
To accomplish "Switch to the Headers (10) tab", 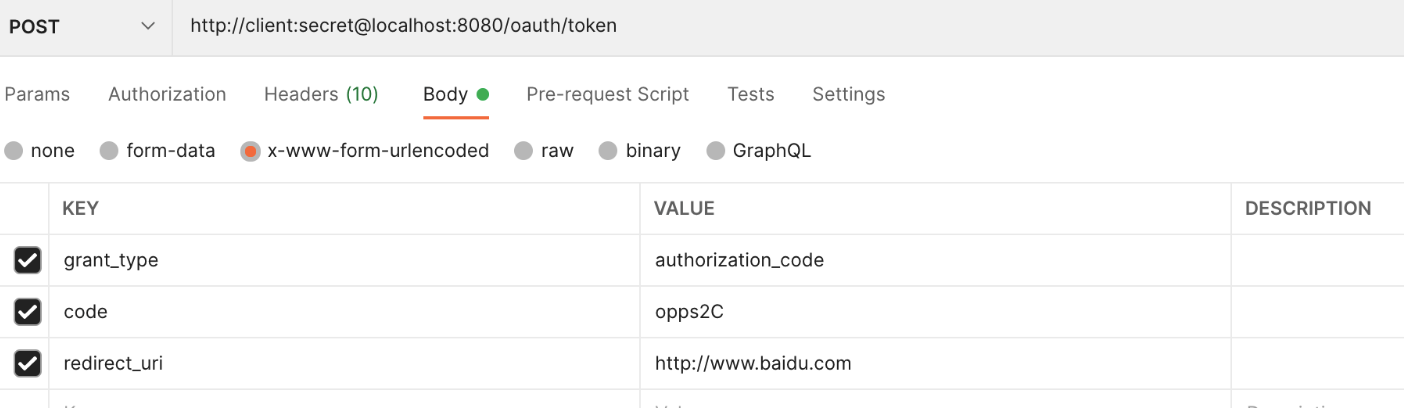I will (x=321, y=94).
